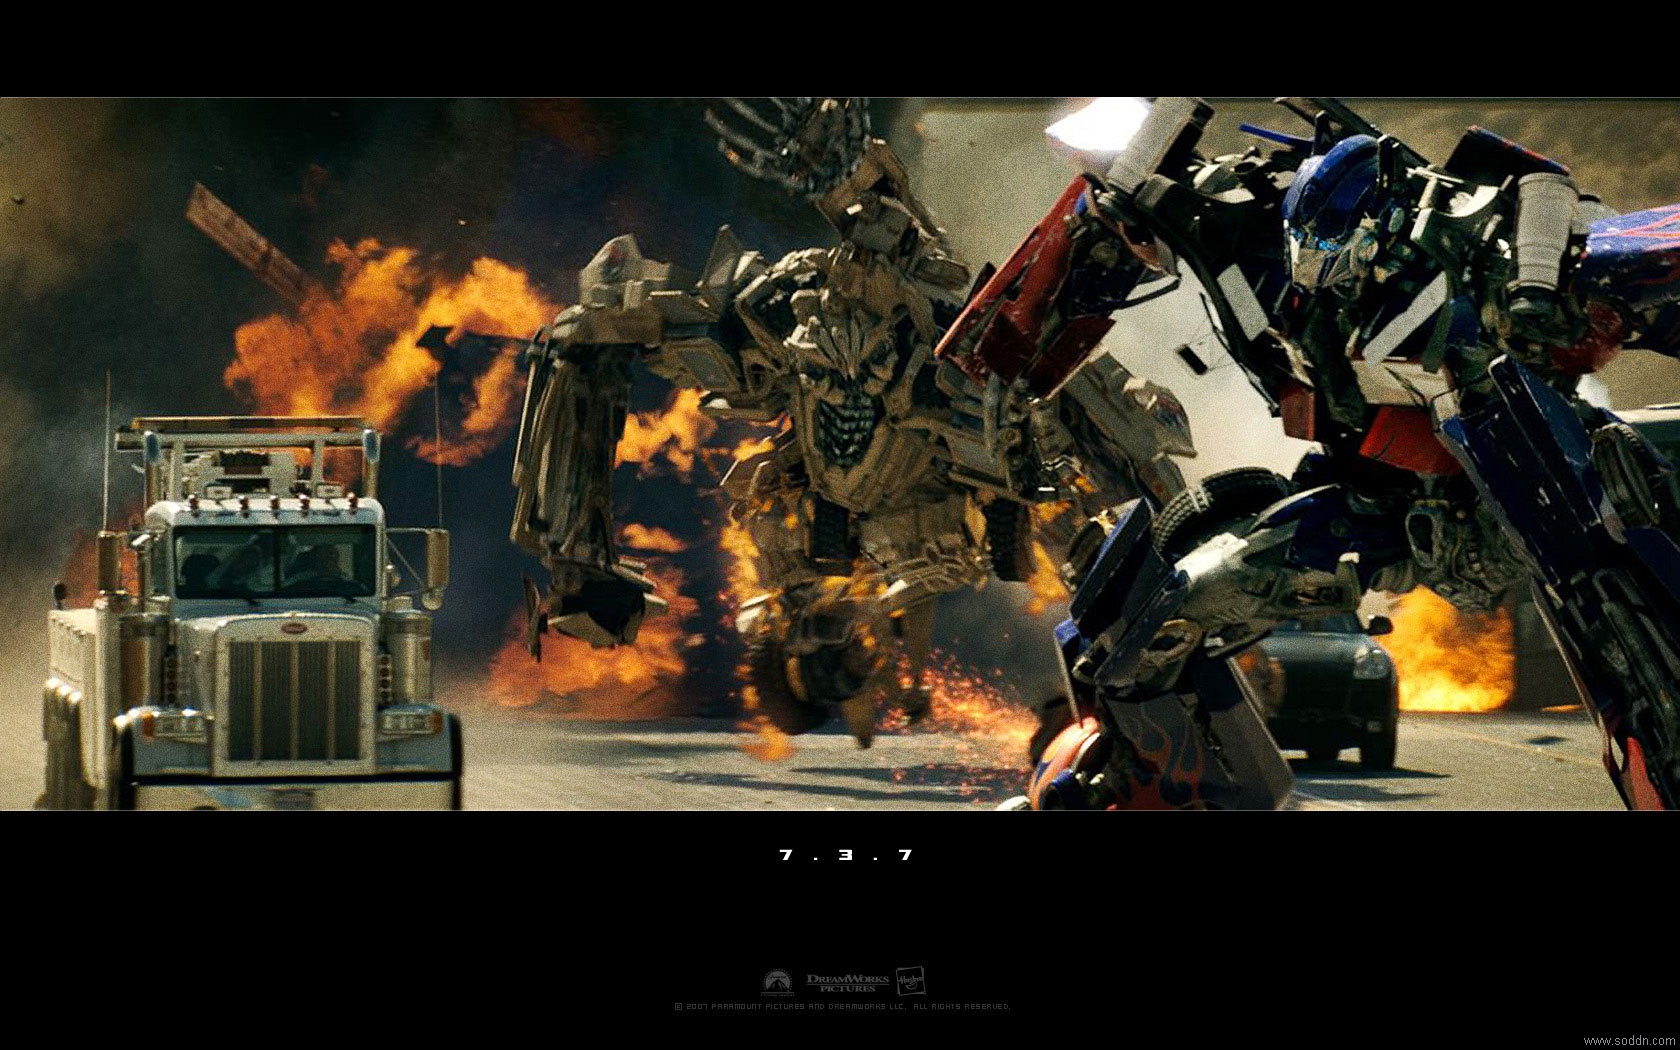
Task: Select the 2007 Paramount copyright notice text
Action: (842, 1006)
